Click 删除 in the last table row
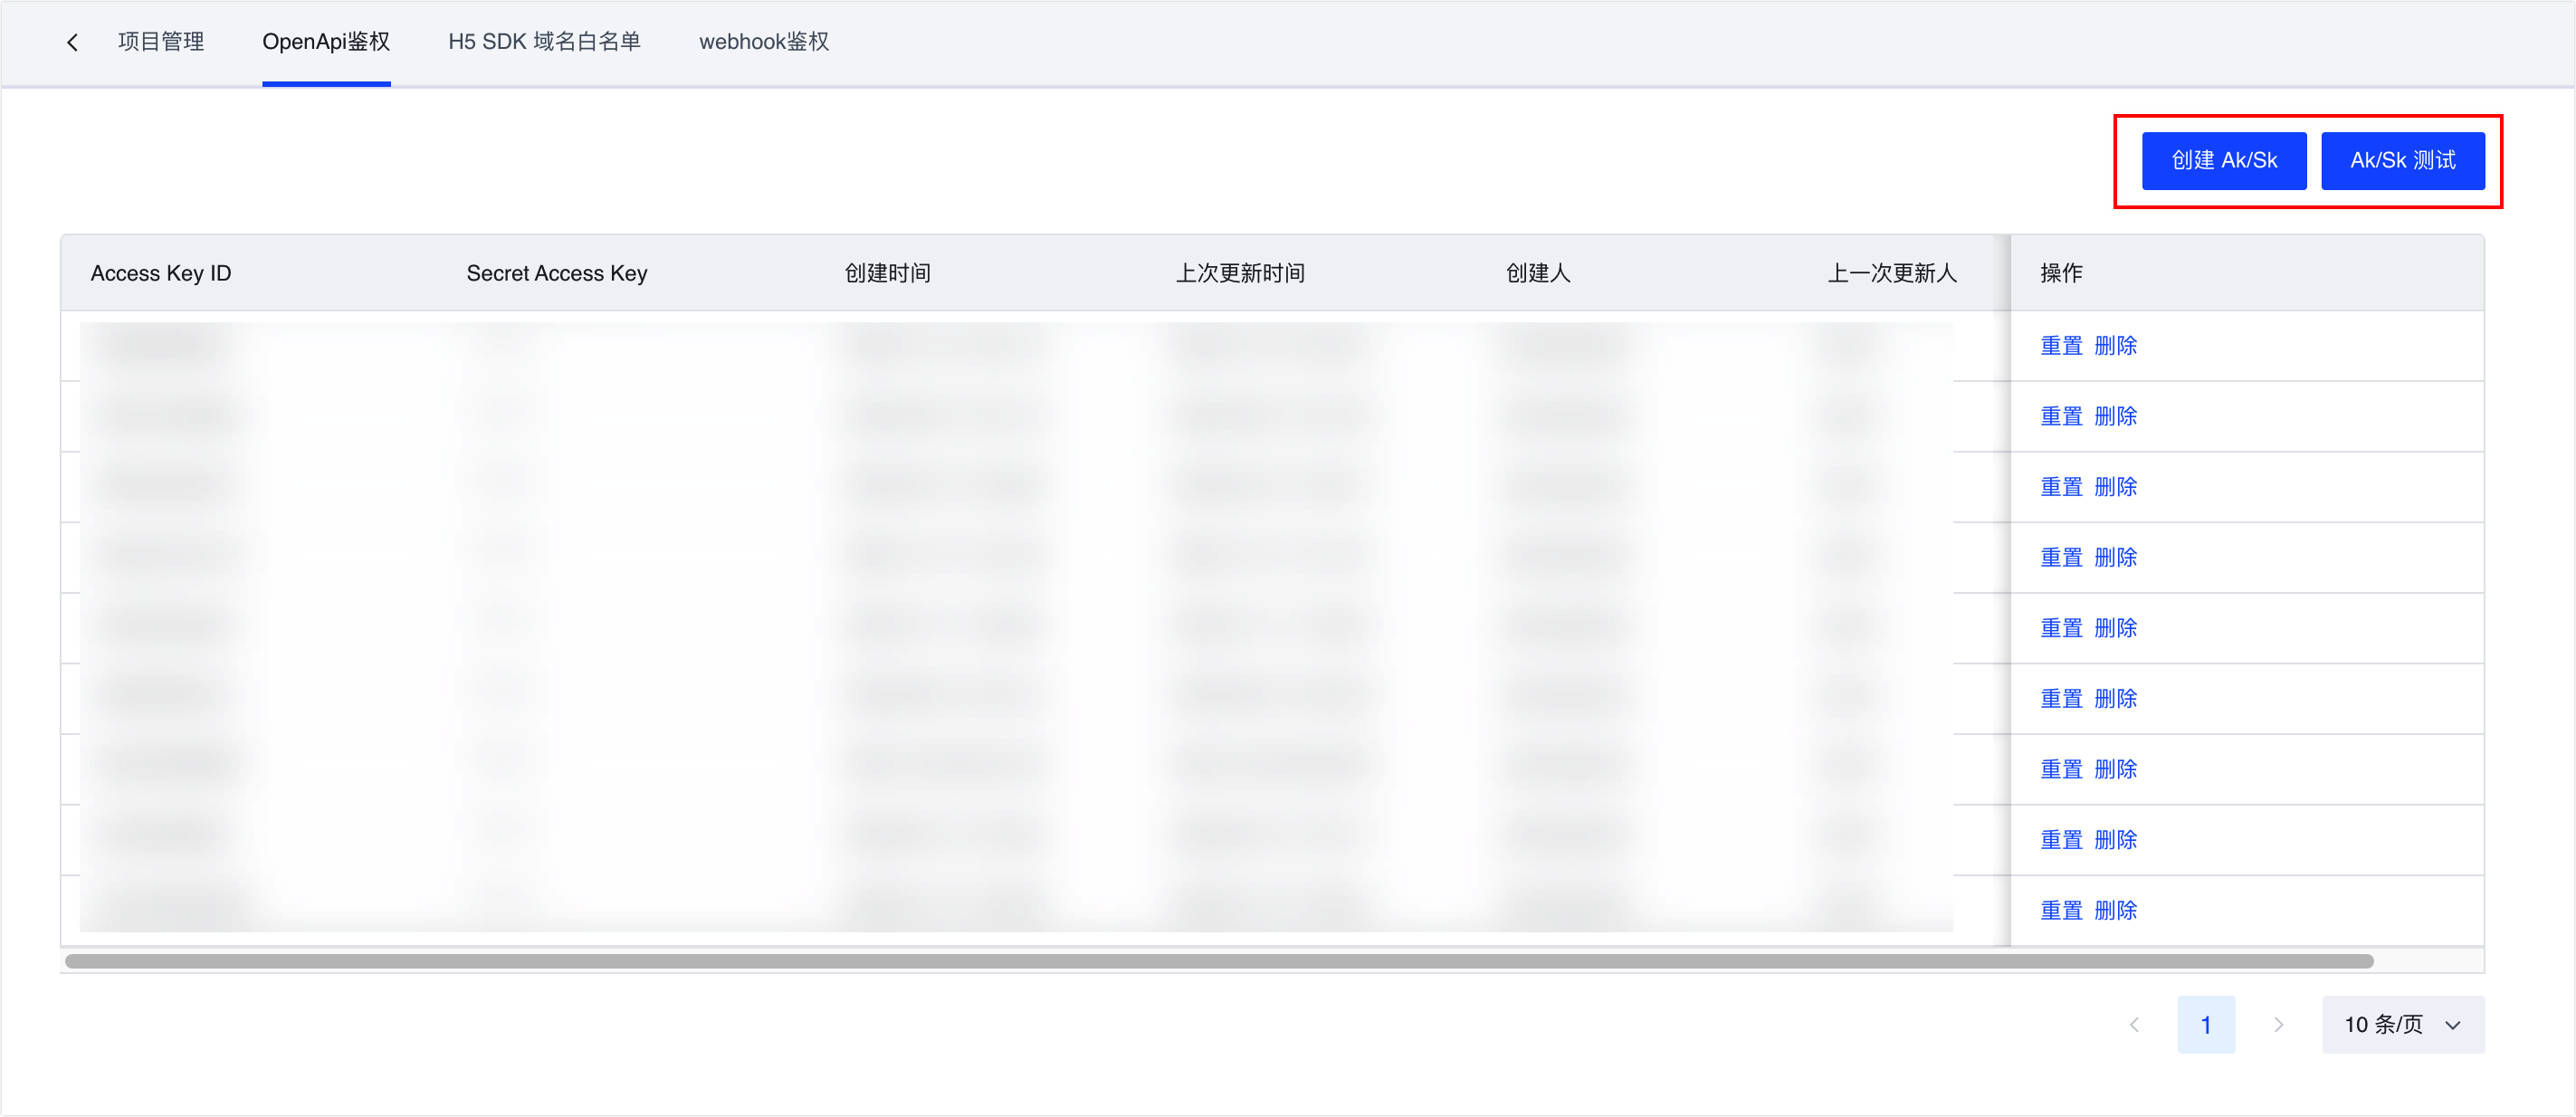Viewport: 2576px width, 1117px height. click(x=2115, y=911)
